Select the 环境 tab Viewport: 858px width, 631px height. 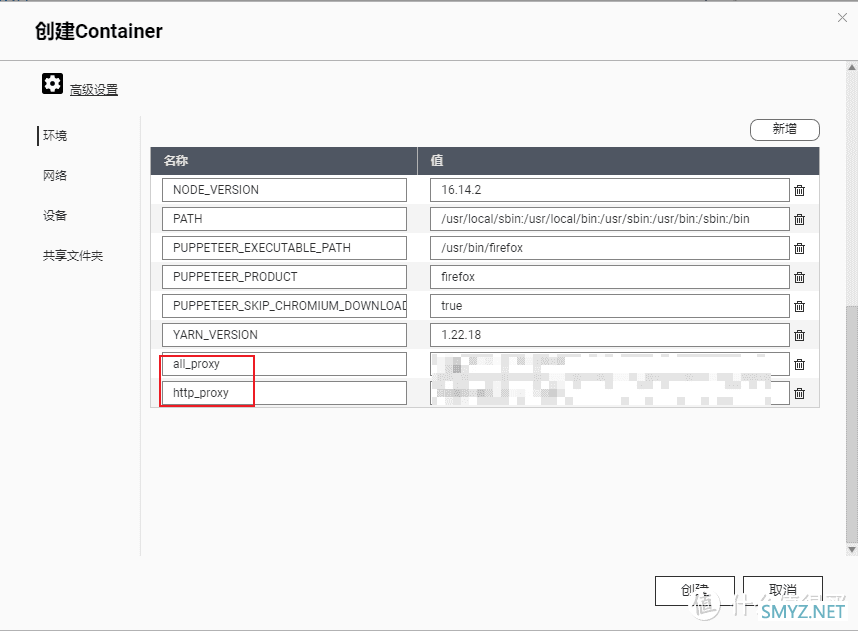point(55,135)
